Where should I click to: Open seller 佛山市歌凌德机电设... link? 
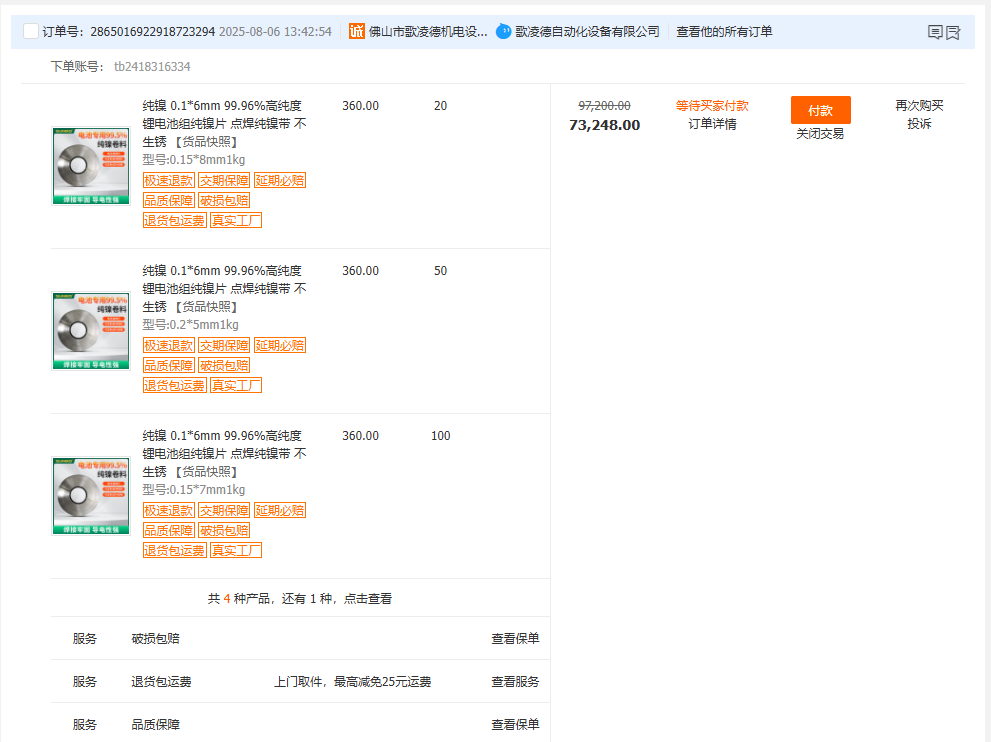click(427, 32)
